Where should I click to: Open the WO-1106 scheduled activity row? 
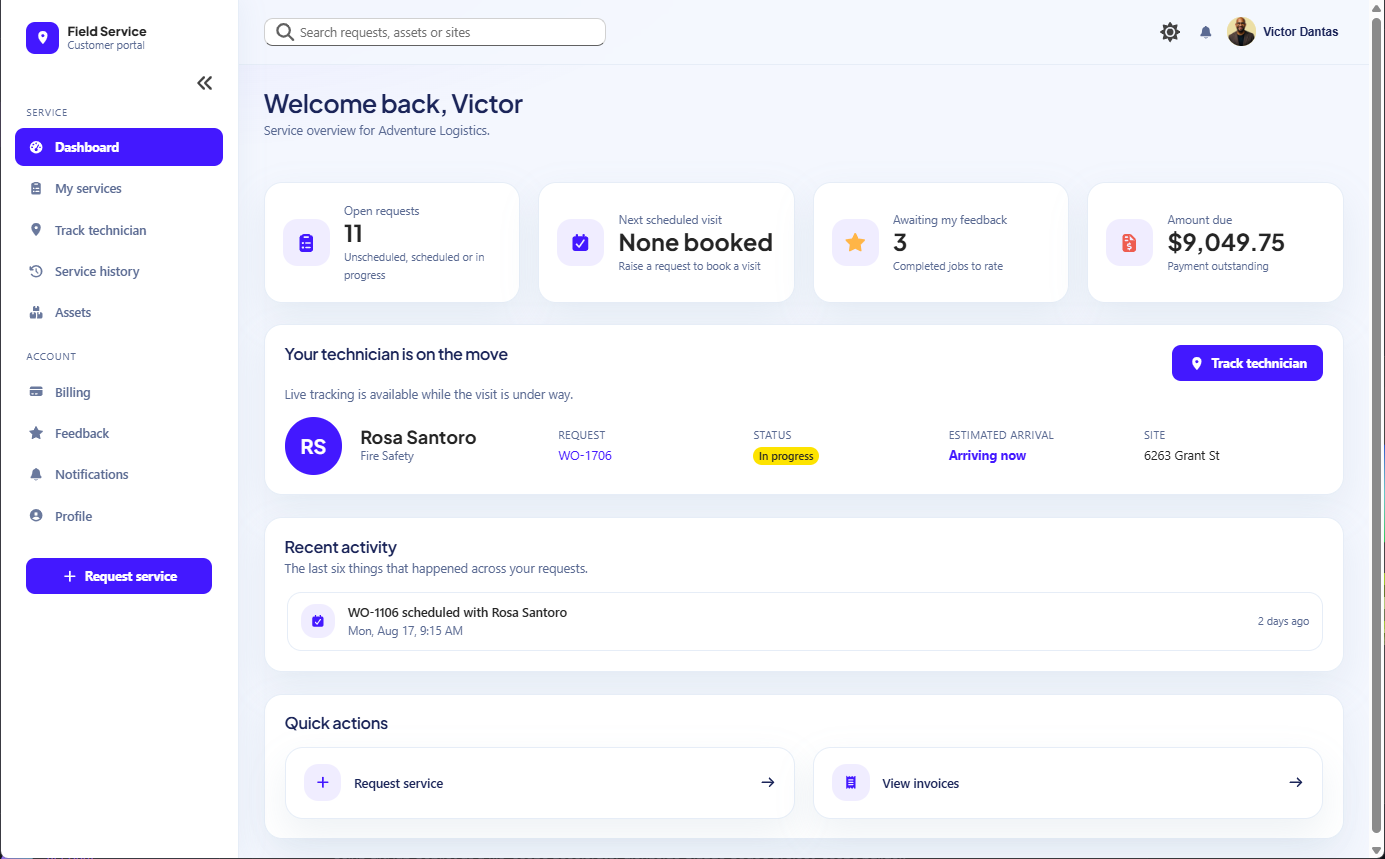click(x=804, y=621)
